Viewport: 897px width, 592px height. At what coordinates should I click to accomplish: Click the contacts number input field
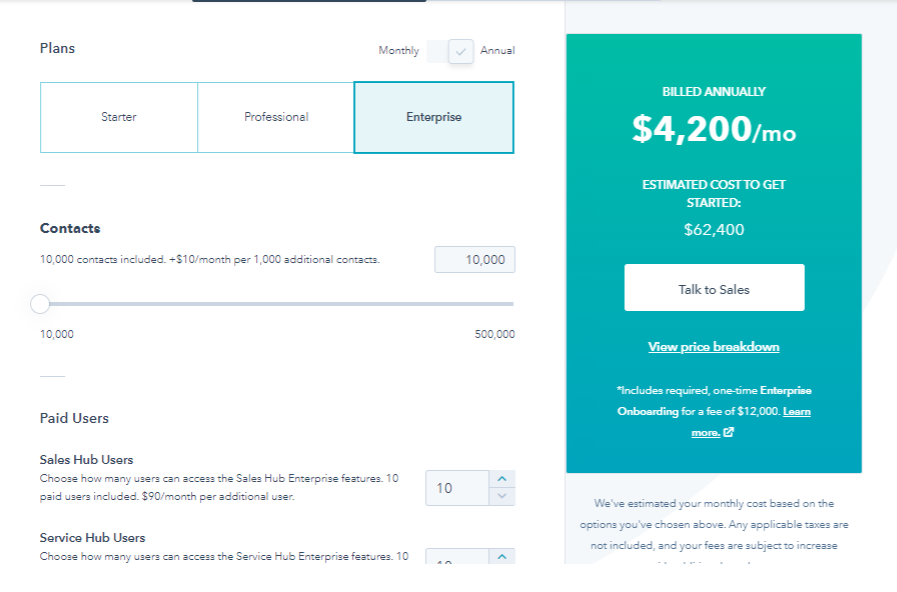(475, 260)
